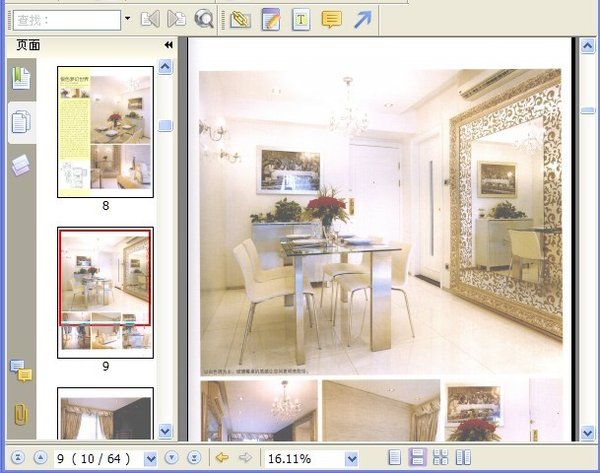Viewport: 600px width, 473px height.
Task: Expand the page number dropdown
Action: click(x=151, y=458)
